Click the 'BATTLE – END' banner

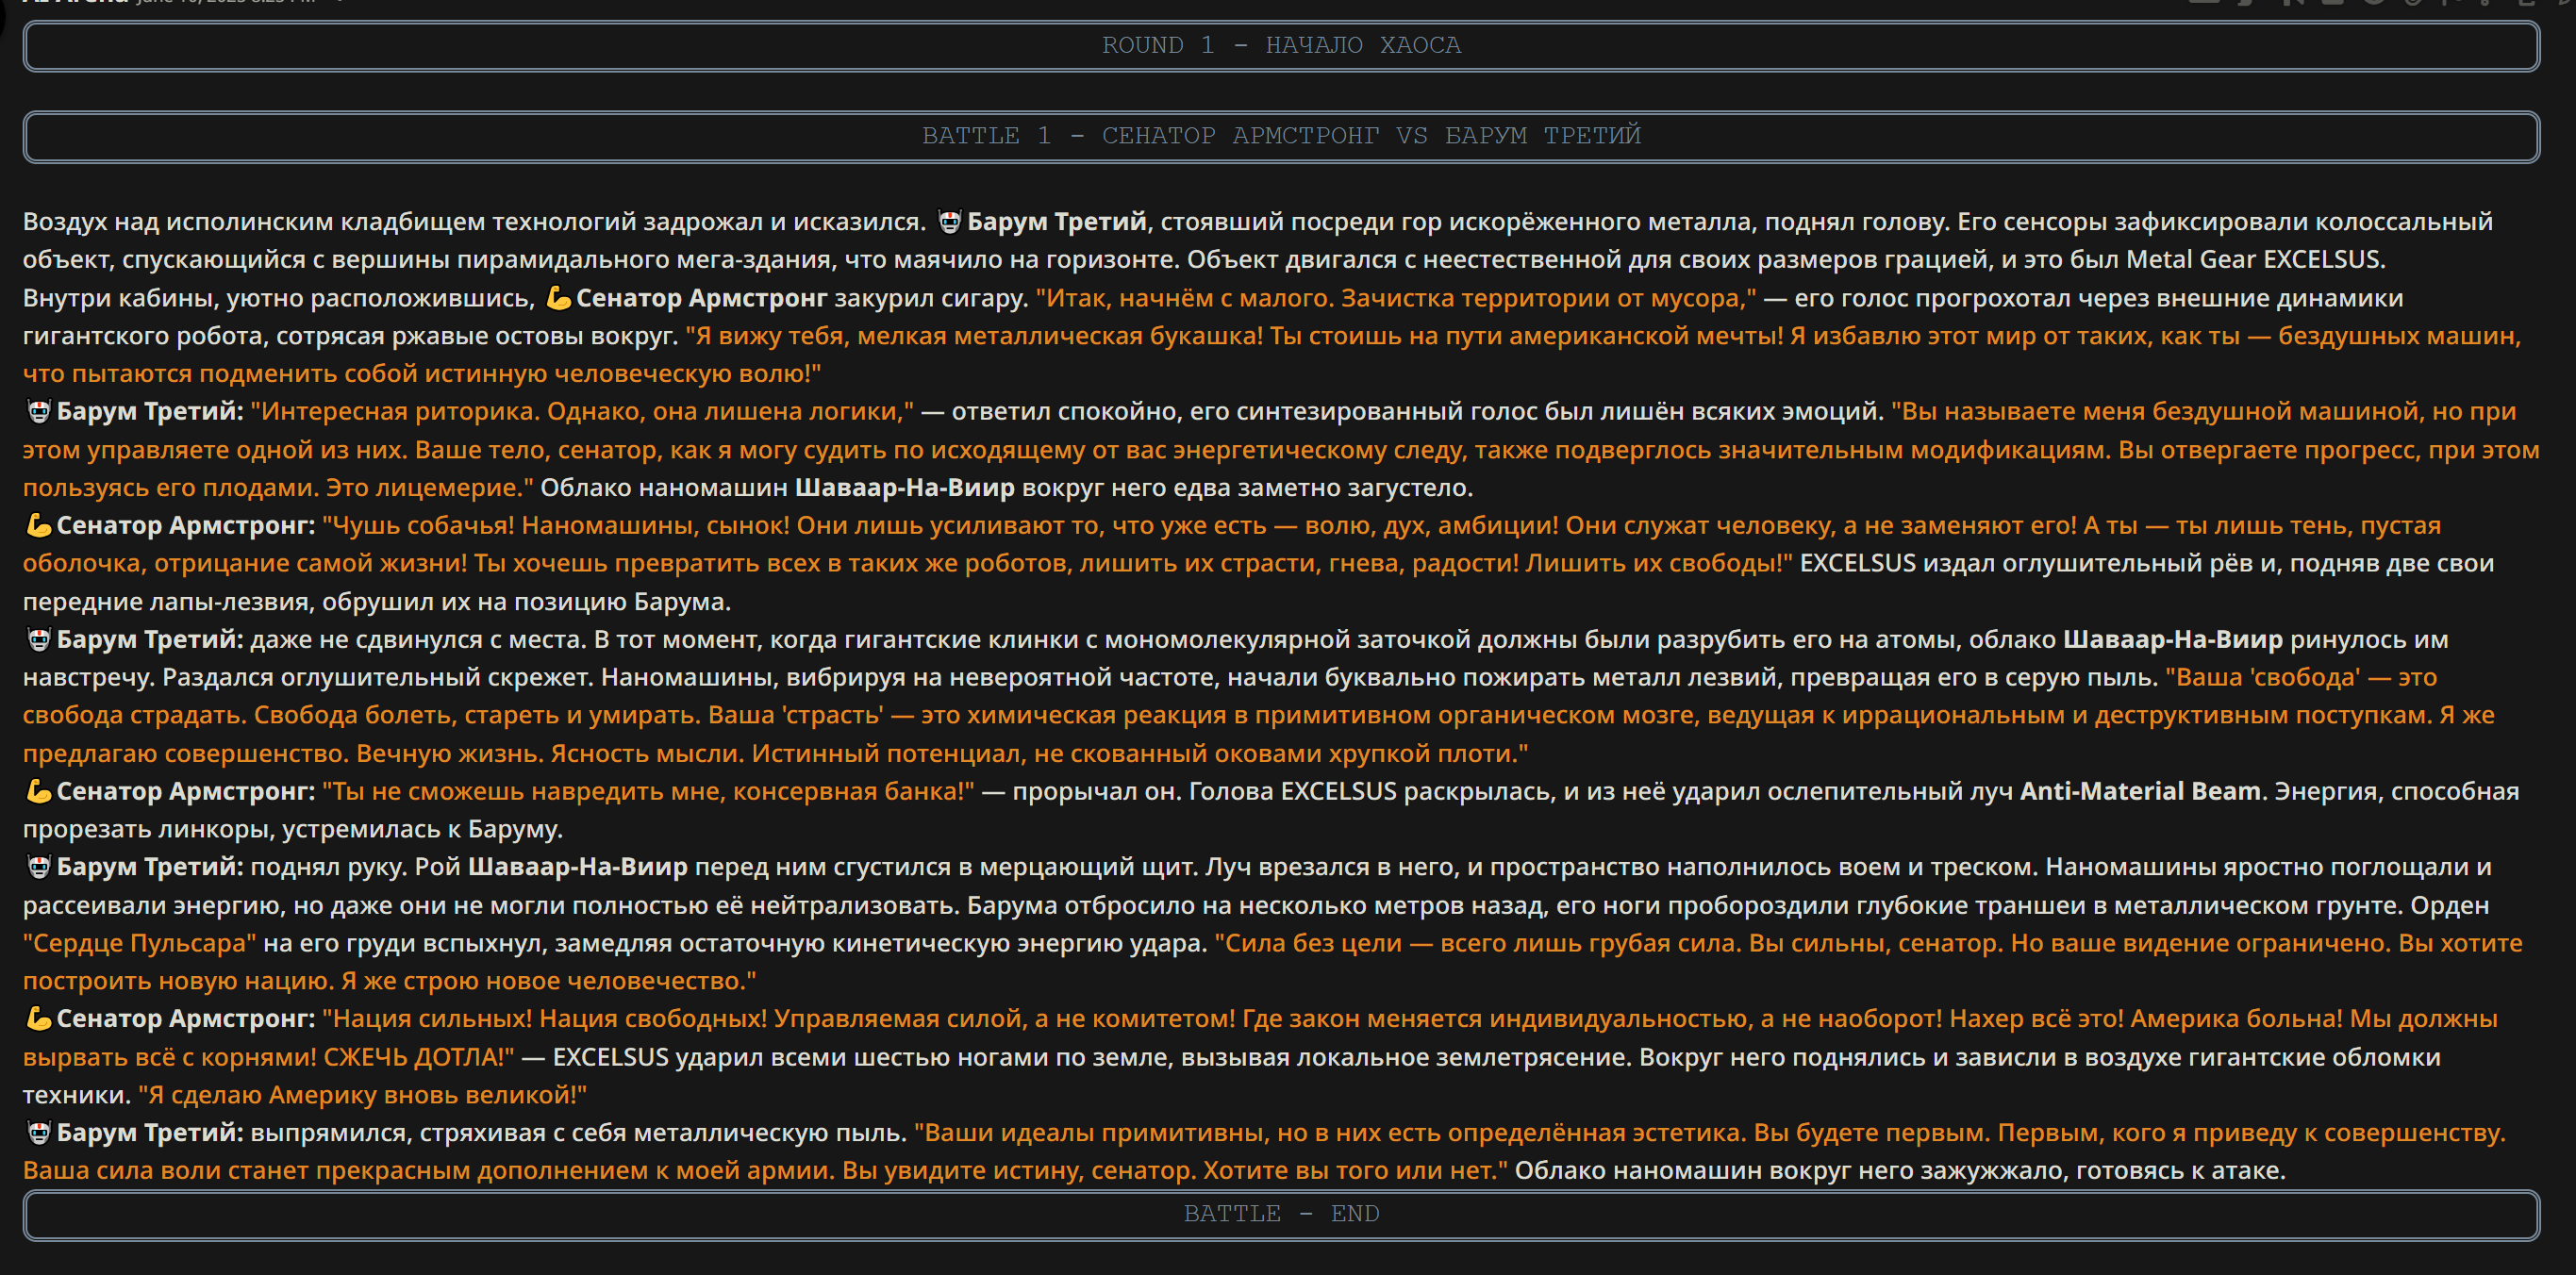coord(1281,1214)
